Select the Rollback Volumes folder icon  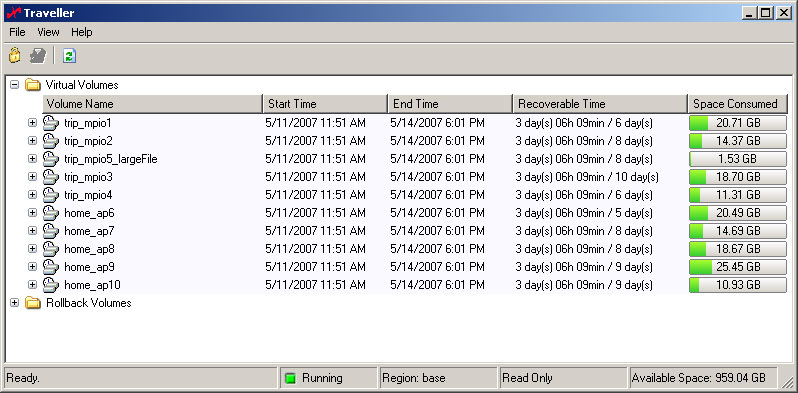[33, 303]
